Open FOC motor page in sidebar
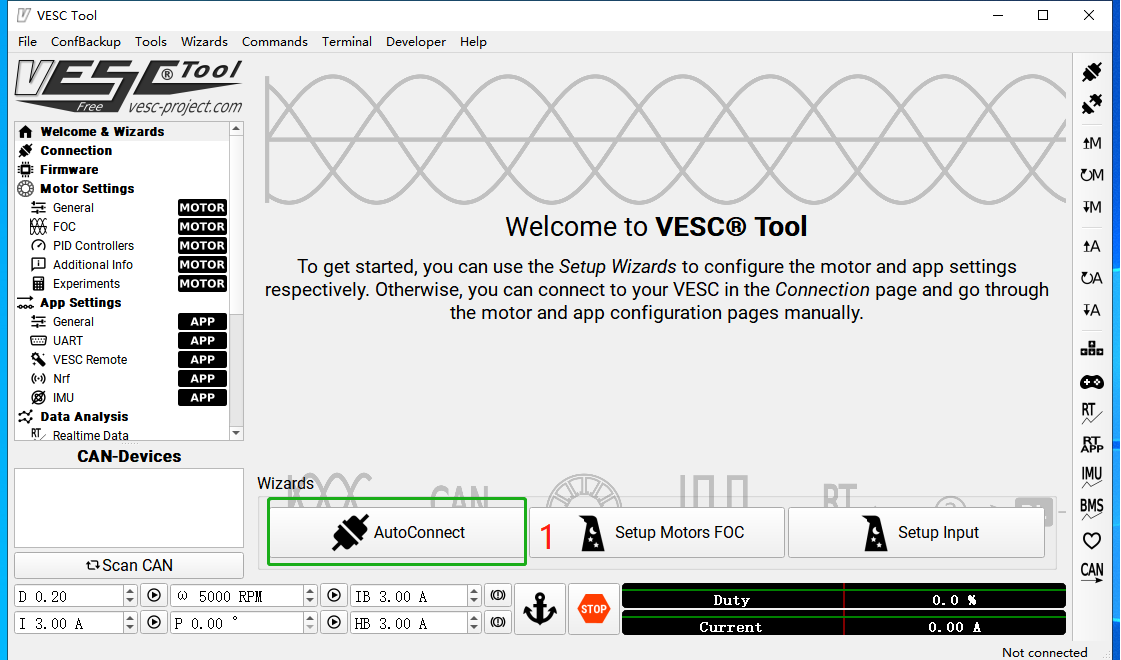Screen dimensions: 1121x660 [x=122, y=227]
